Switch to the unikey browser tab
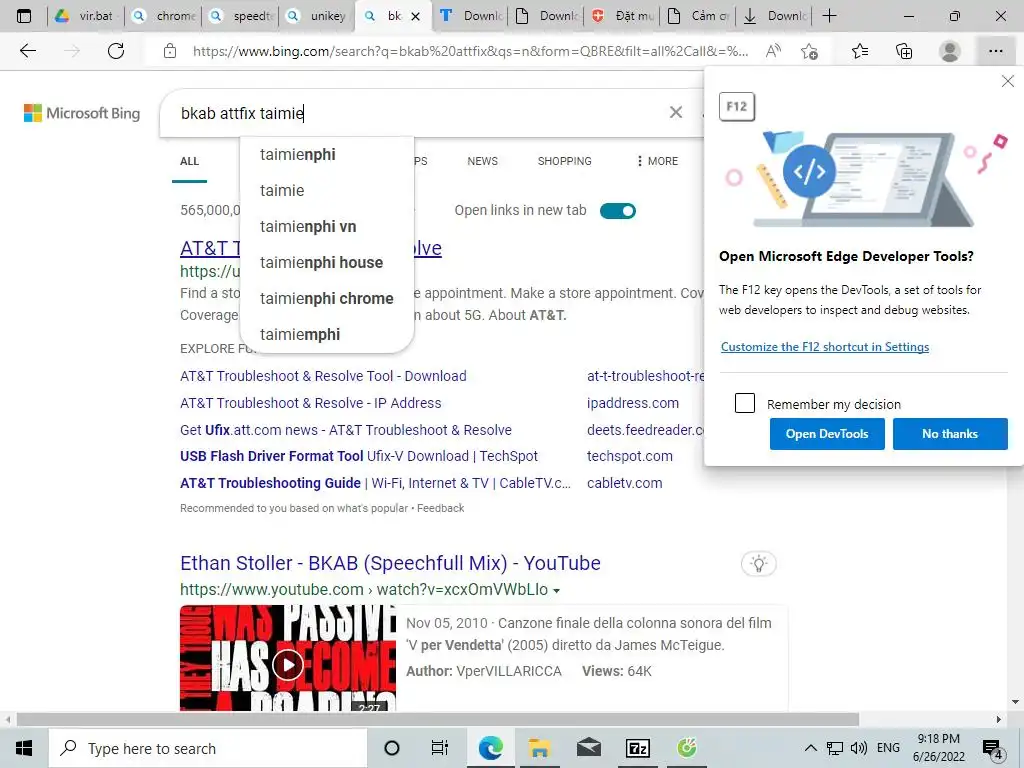 (x=318, y=16)
